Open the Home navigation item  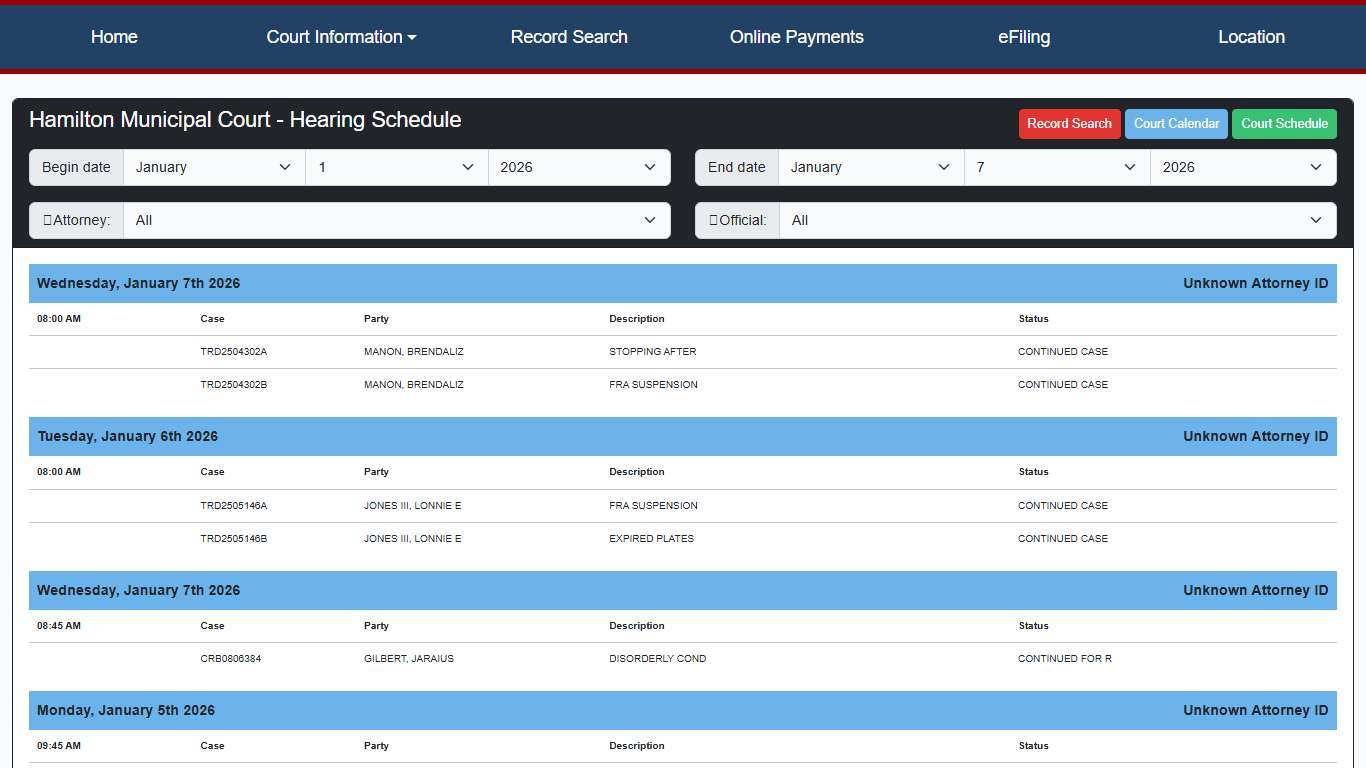(x=114, y=37)
